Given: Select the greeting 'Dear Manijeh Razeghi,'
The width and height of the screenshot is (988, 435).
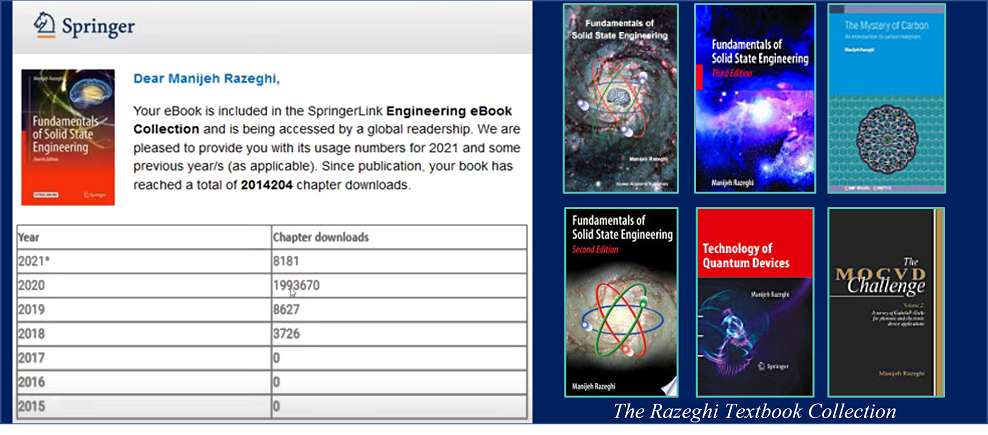Looking at the screenshot, I should point(207,79).
